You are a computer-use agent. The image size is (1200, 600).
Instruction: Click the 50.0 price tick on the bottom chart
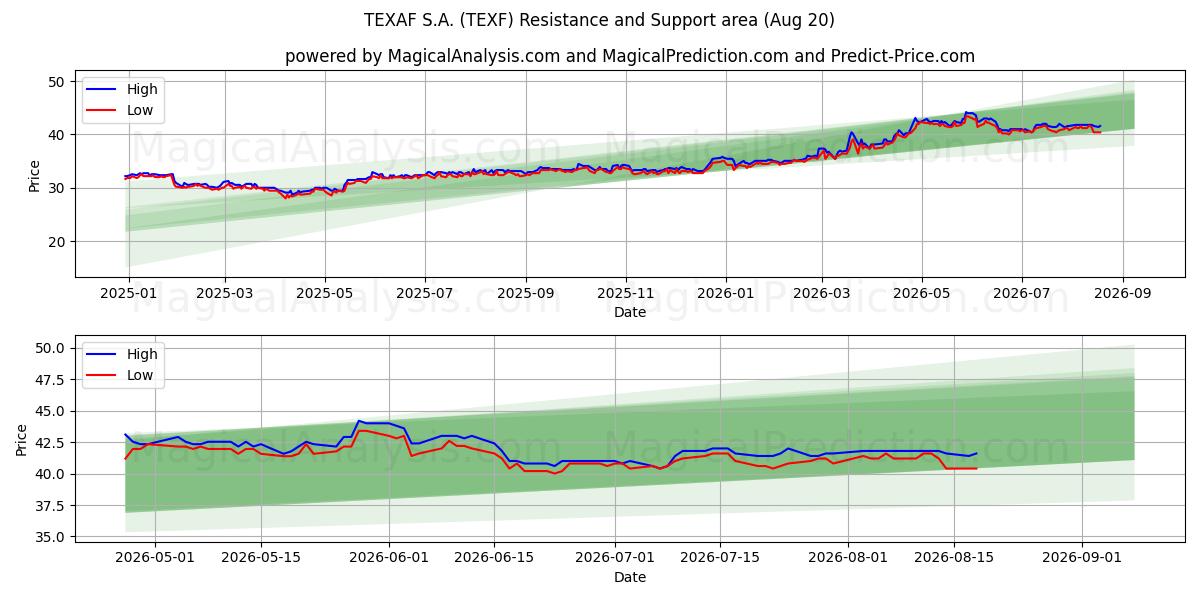[x=51, y=348]
